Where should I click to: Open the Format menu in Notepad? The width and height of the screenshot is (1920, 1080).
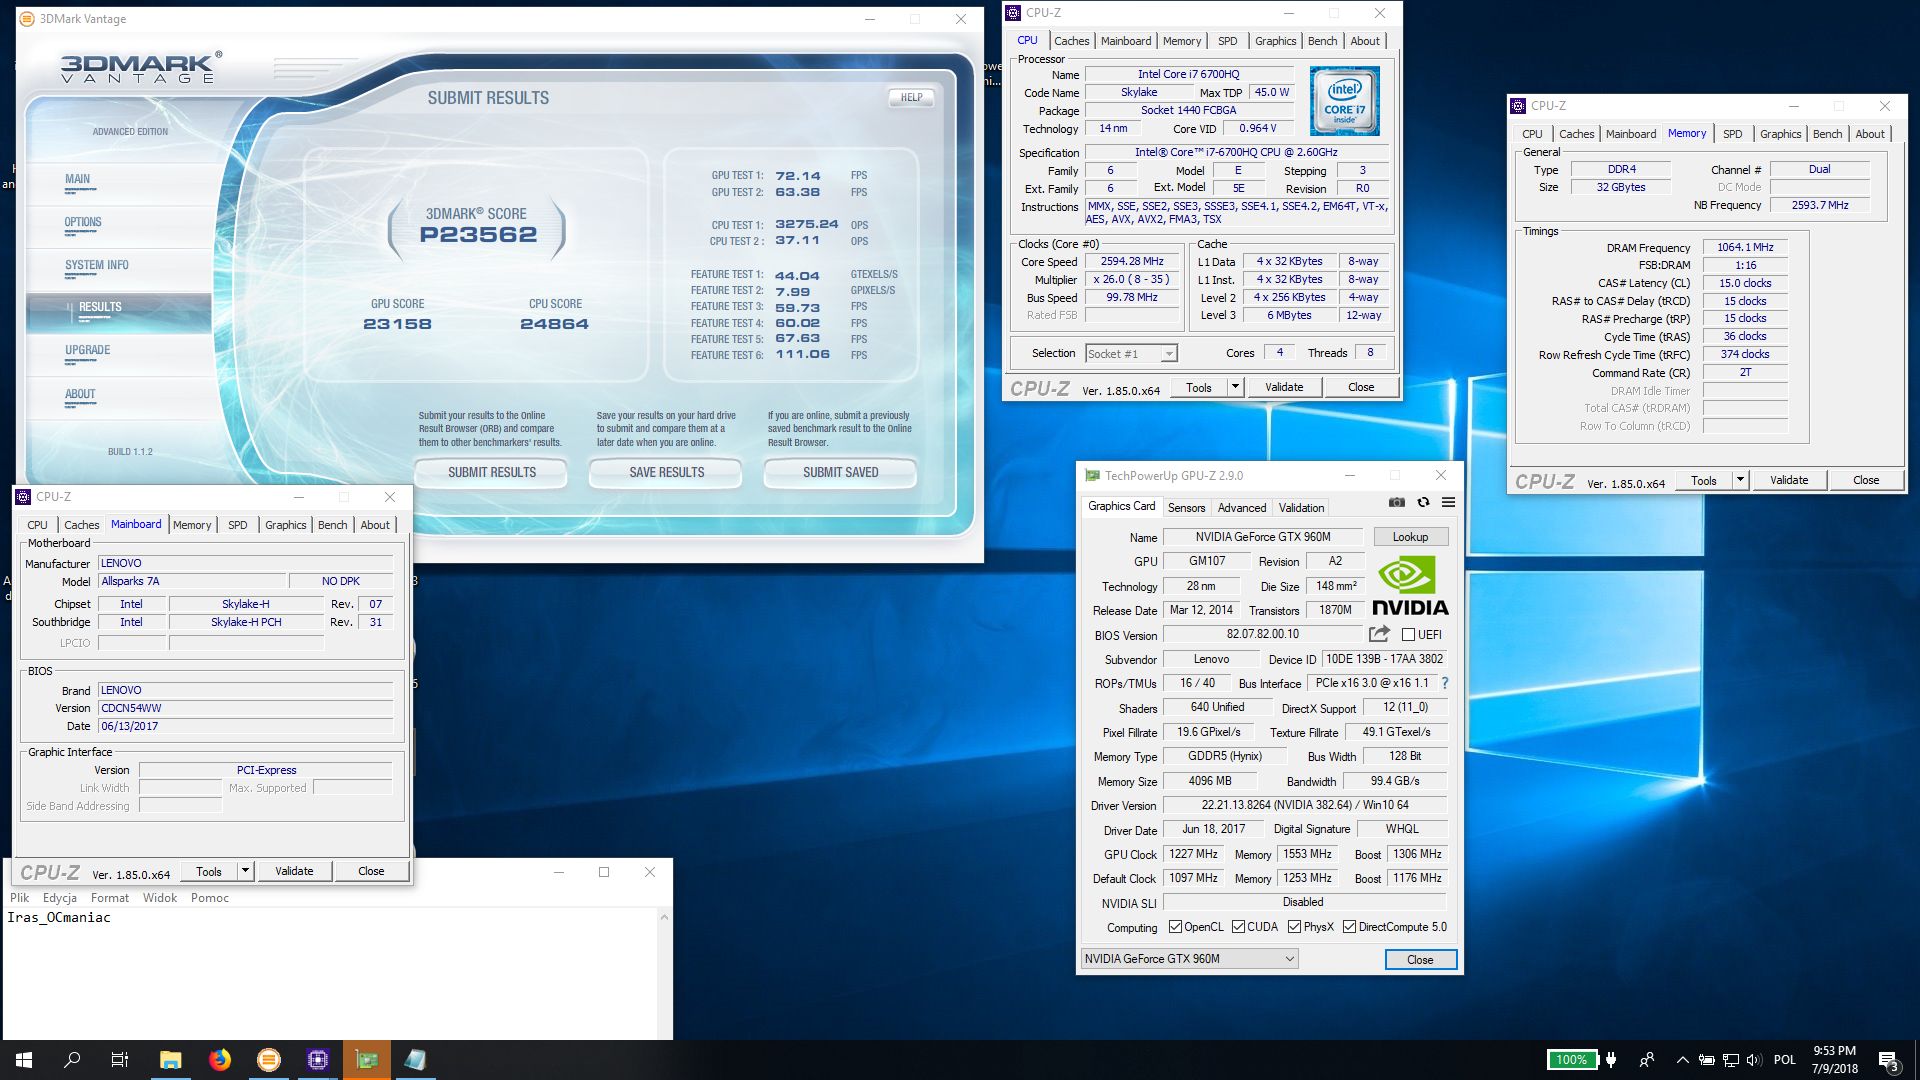pyautogui.click(x=110, y=898)
